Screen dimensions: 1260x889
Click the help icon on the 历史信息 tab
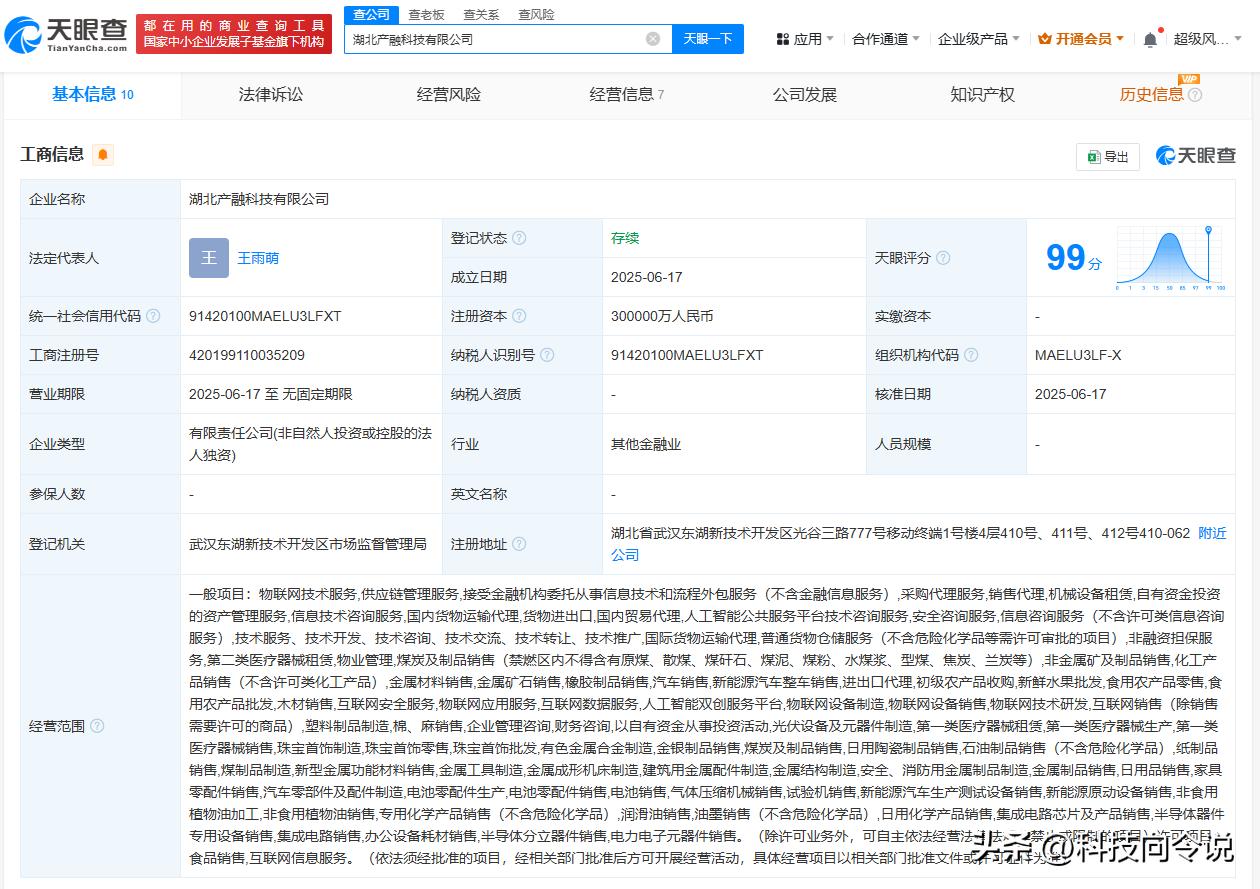[1195, 95]
